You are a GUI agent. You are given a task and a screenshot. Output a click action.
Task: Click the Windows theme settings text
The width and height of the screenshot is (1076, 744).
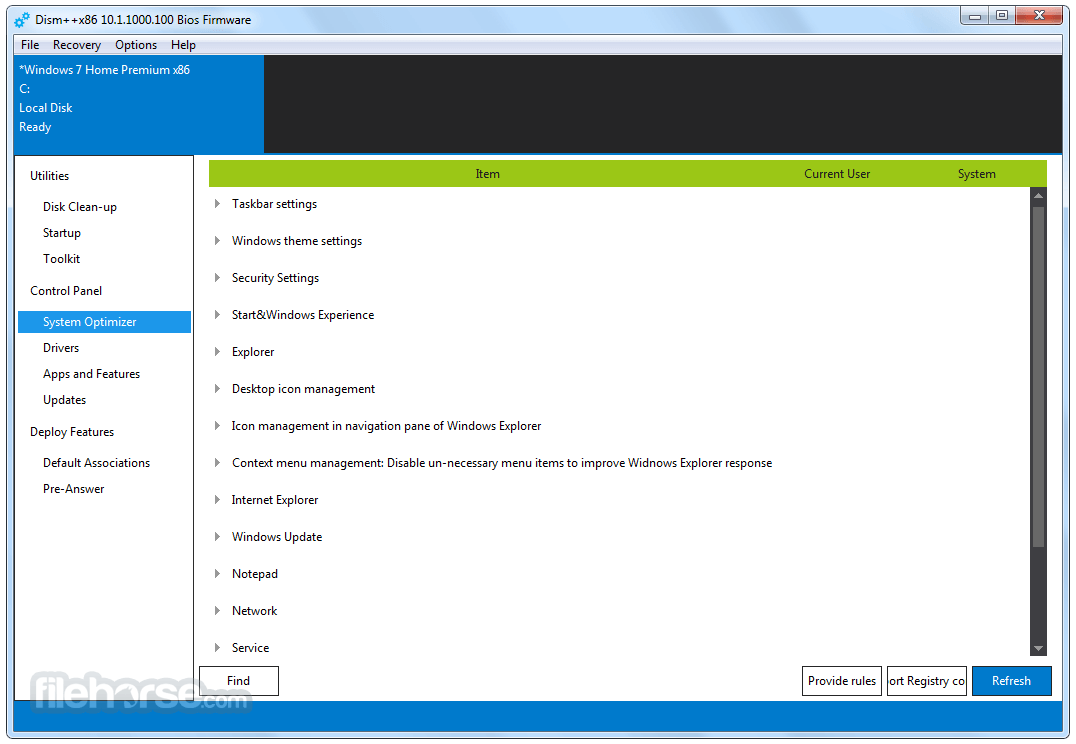[296, 241]
